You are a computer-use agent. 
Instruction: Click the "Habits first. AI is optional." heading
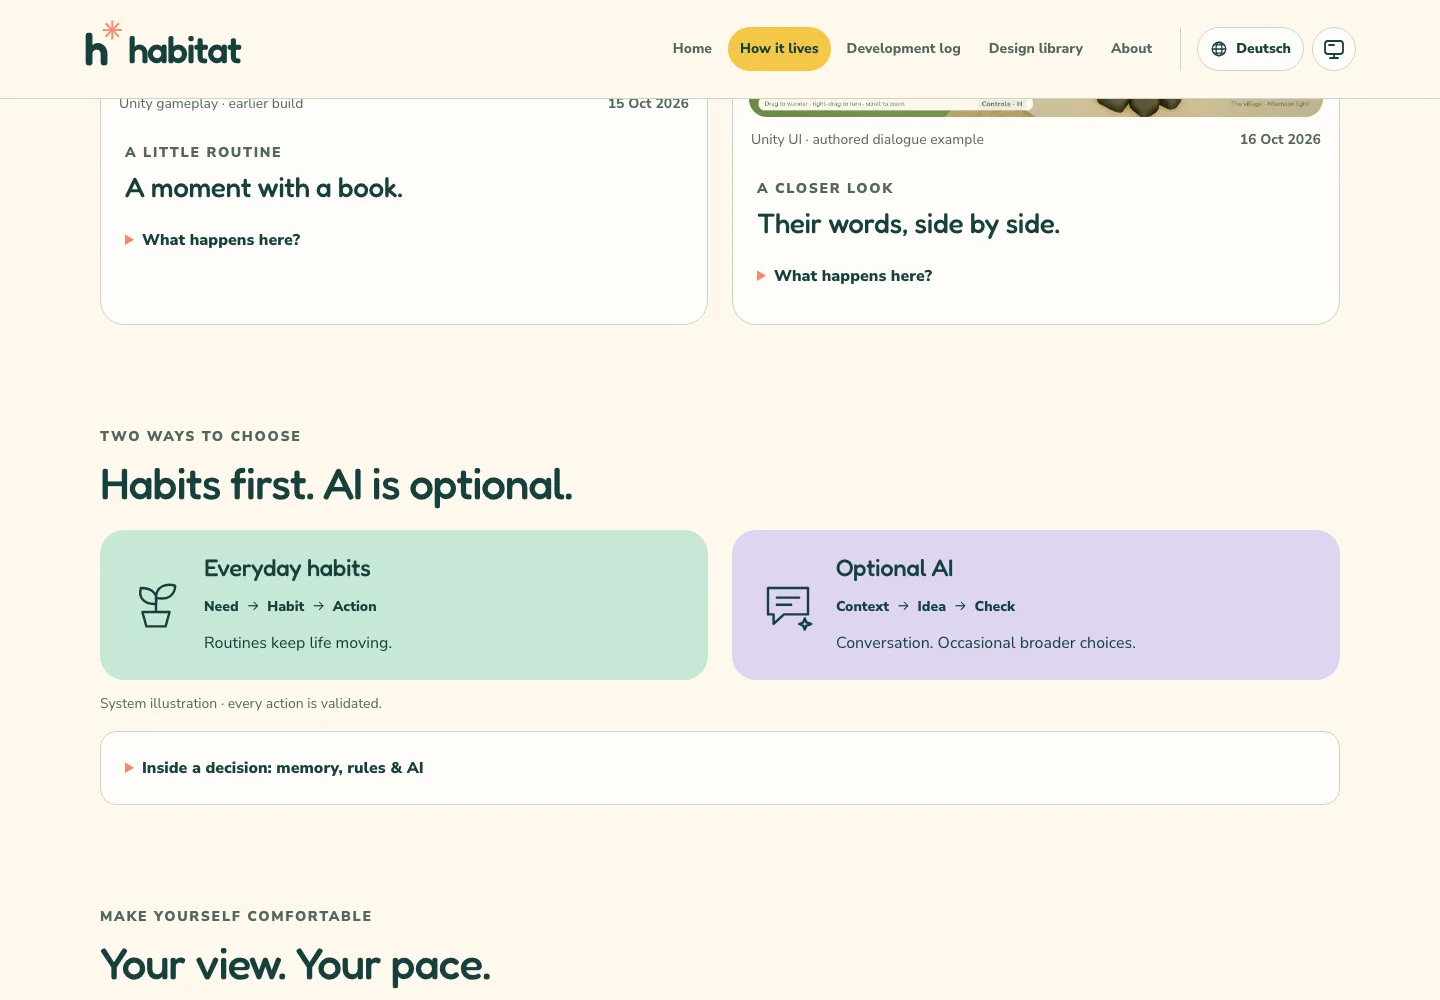coord(336,485)
